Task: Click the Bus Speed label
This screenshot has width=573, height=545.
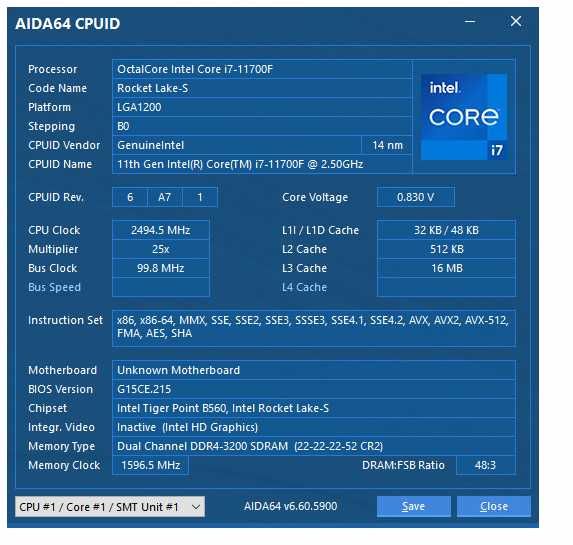Action: click(54, 287)
